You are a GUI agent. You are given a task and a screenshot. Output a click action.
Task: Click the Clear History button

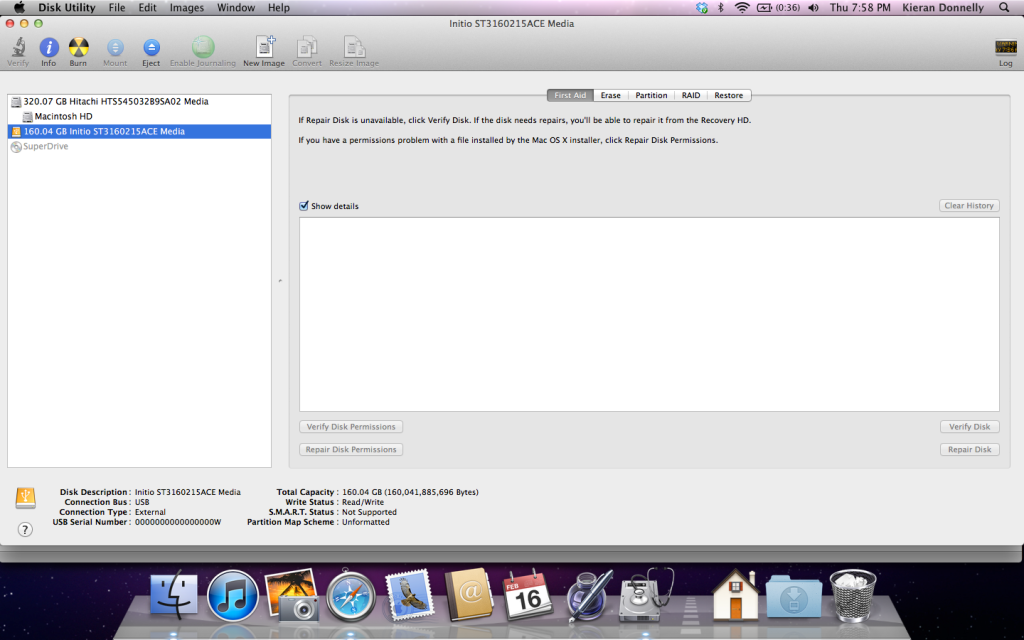tap(969, 206)
